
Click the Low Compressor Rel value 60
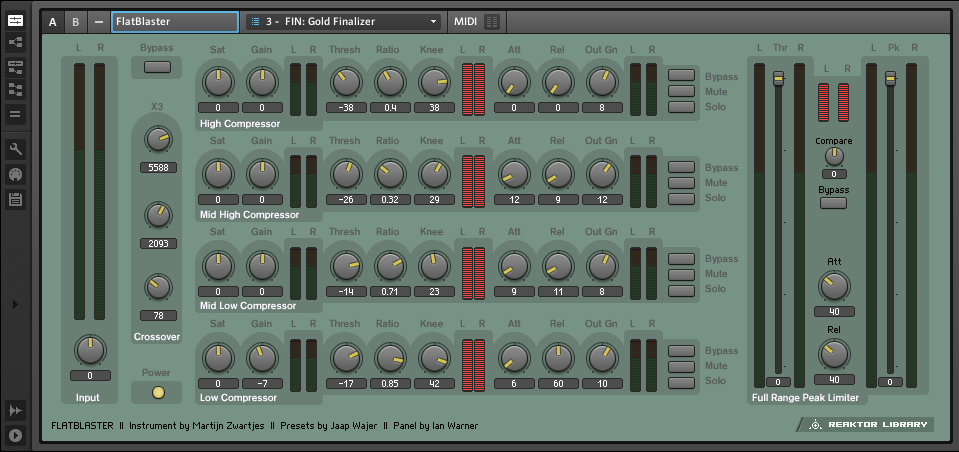tap(558, 384)
